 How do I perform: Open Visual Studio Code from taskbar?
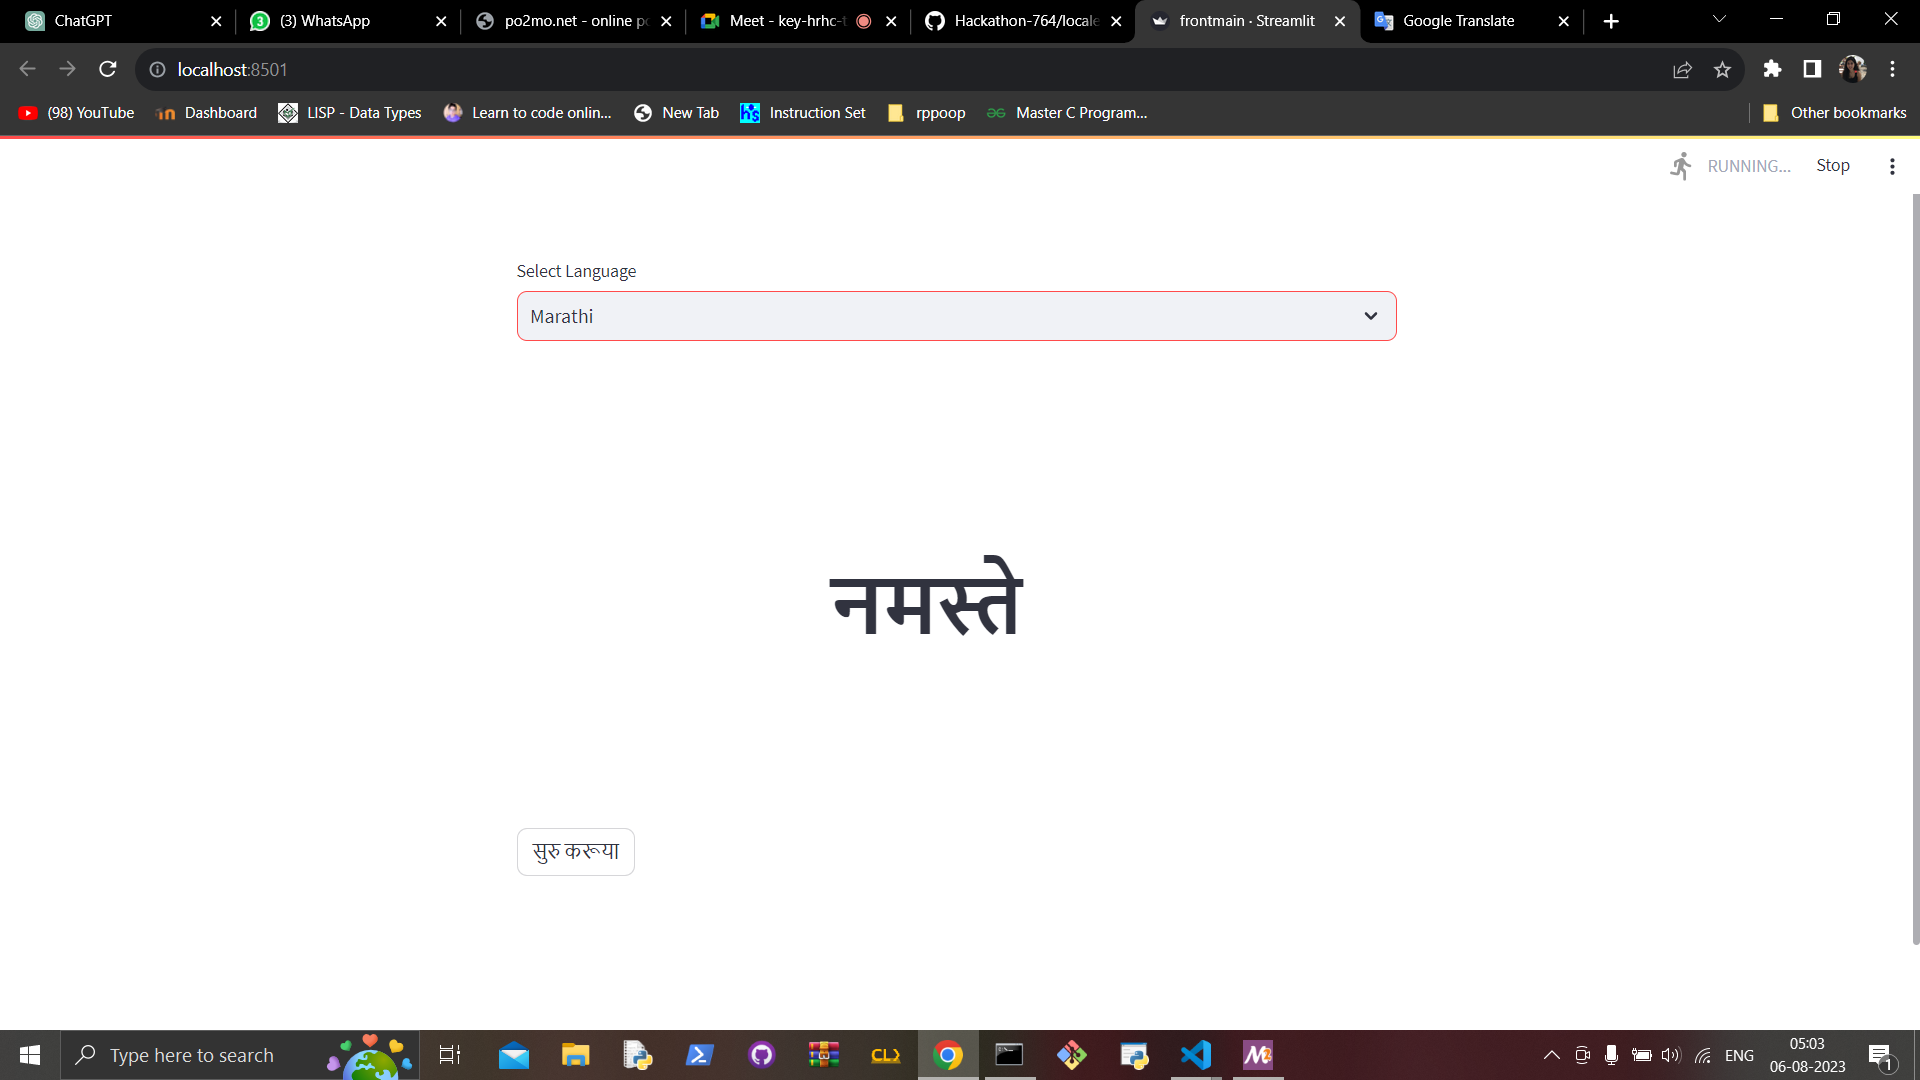pyautogui.click(x=1196, y=1055)
